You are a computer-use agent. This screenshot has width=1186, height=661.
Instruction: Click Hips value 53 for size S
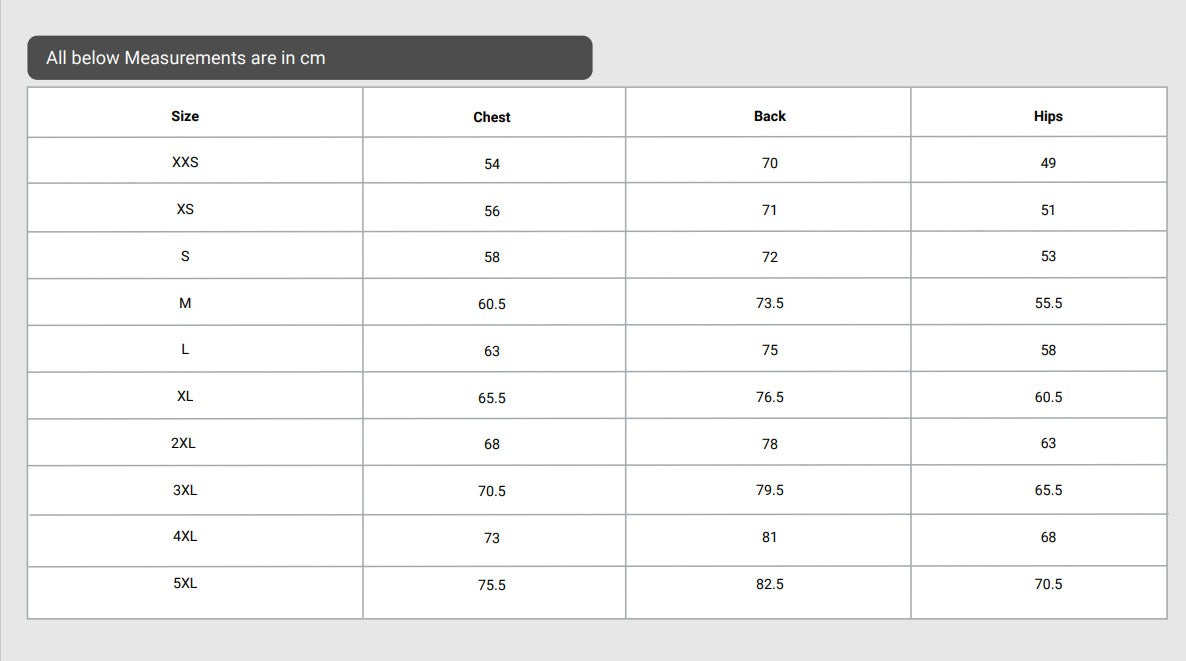point(1048,256)
